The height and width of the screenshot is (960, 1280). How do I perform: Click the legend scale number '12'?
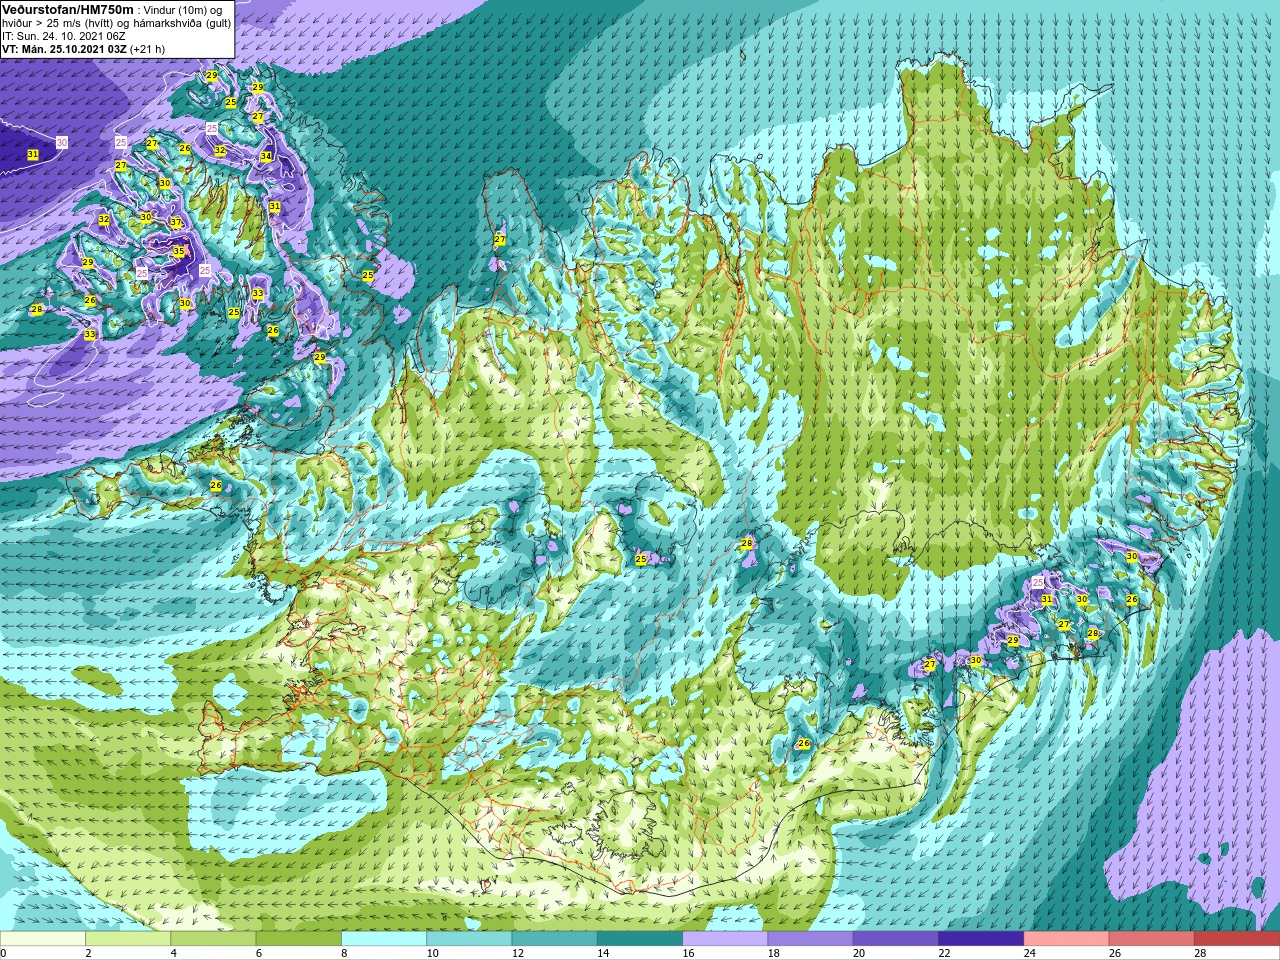tap(519, 954)
